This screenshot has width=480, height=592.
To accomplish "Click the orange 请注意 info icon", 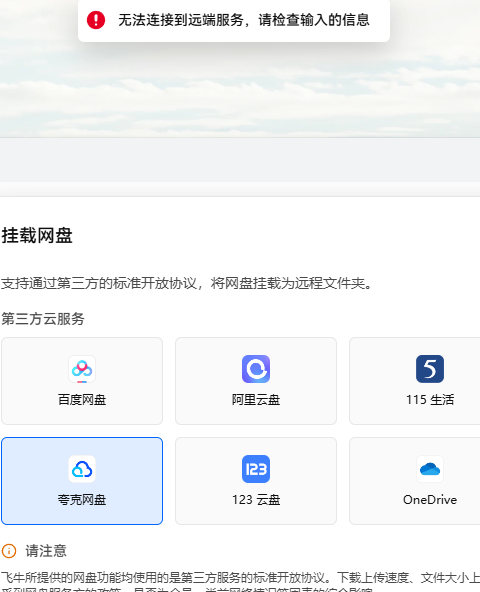I will click(9, 551).
